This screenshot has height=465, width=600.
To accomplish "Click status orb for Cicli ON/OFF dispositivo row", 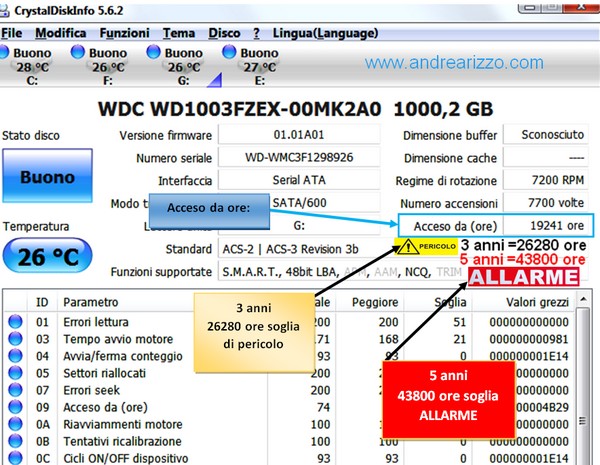I will (x=15, y=458).
